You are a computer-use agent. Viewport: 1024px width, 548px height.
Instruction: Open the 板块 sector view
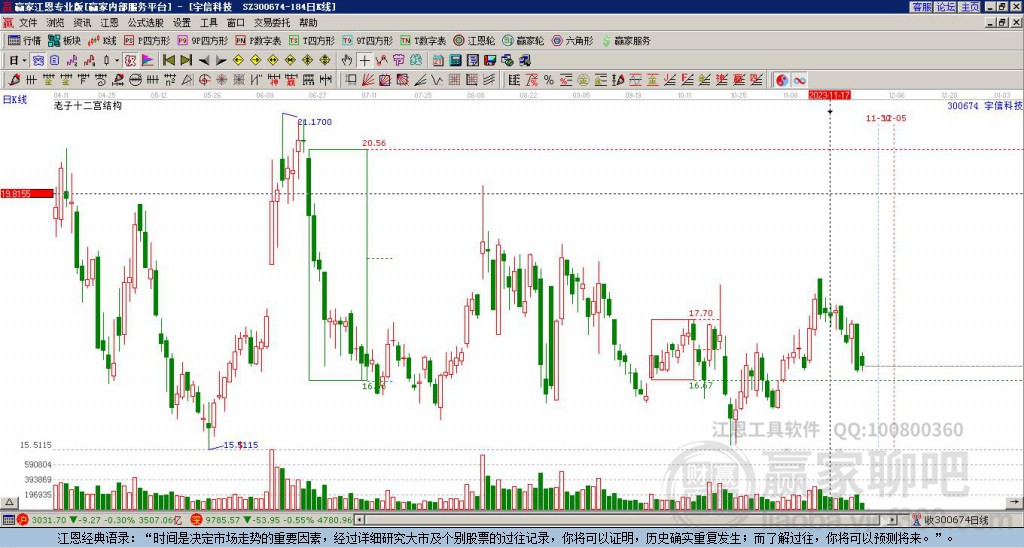coord(65,40)
